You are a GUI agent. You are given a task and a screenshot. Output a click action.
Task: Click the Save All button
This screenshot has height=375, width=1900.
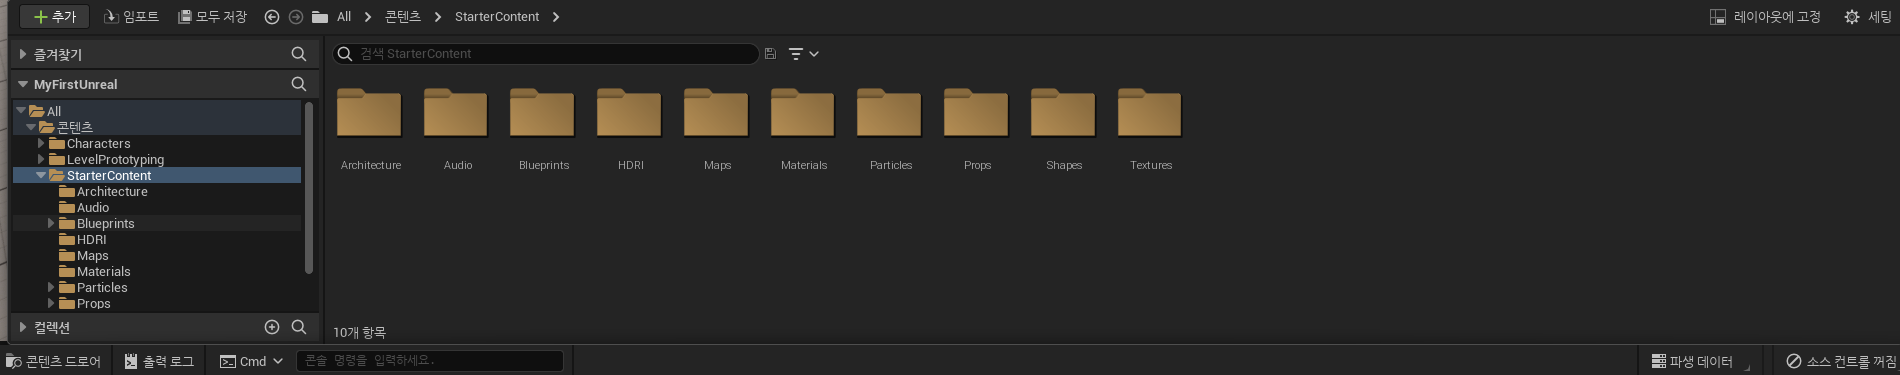coord(212,17)
